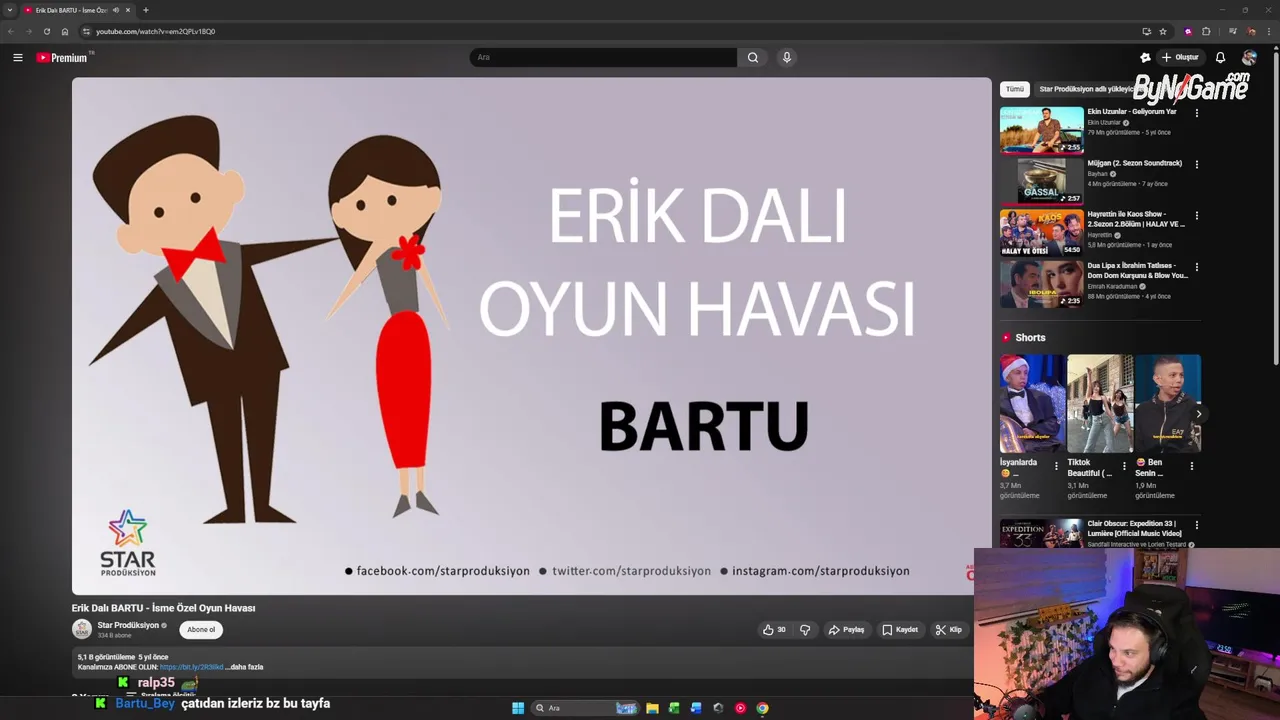The height and width of the screenshot is (720, 1280).
Task: Open options menu for Hayrettin Kaos Show
Action: [x=1197, y=215]
